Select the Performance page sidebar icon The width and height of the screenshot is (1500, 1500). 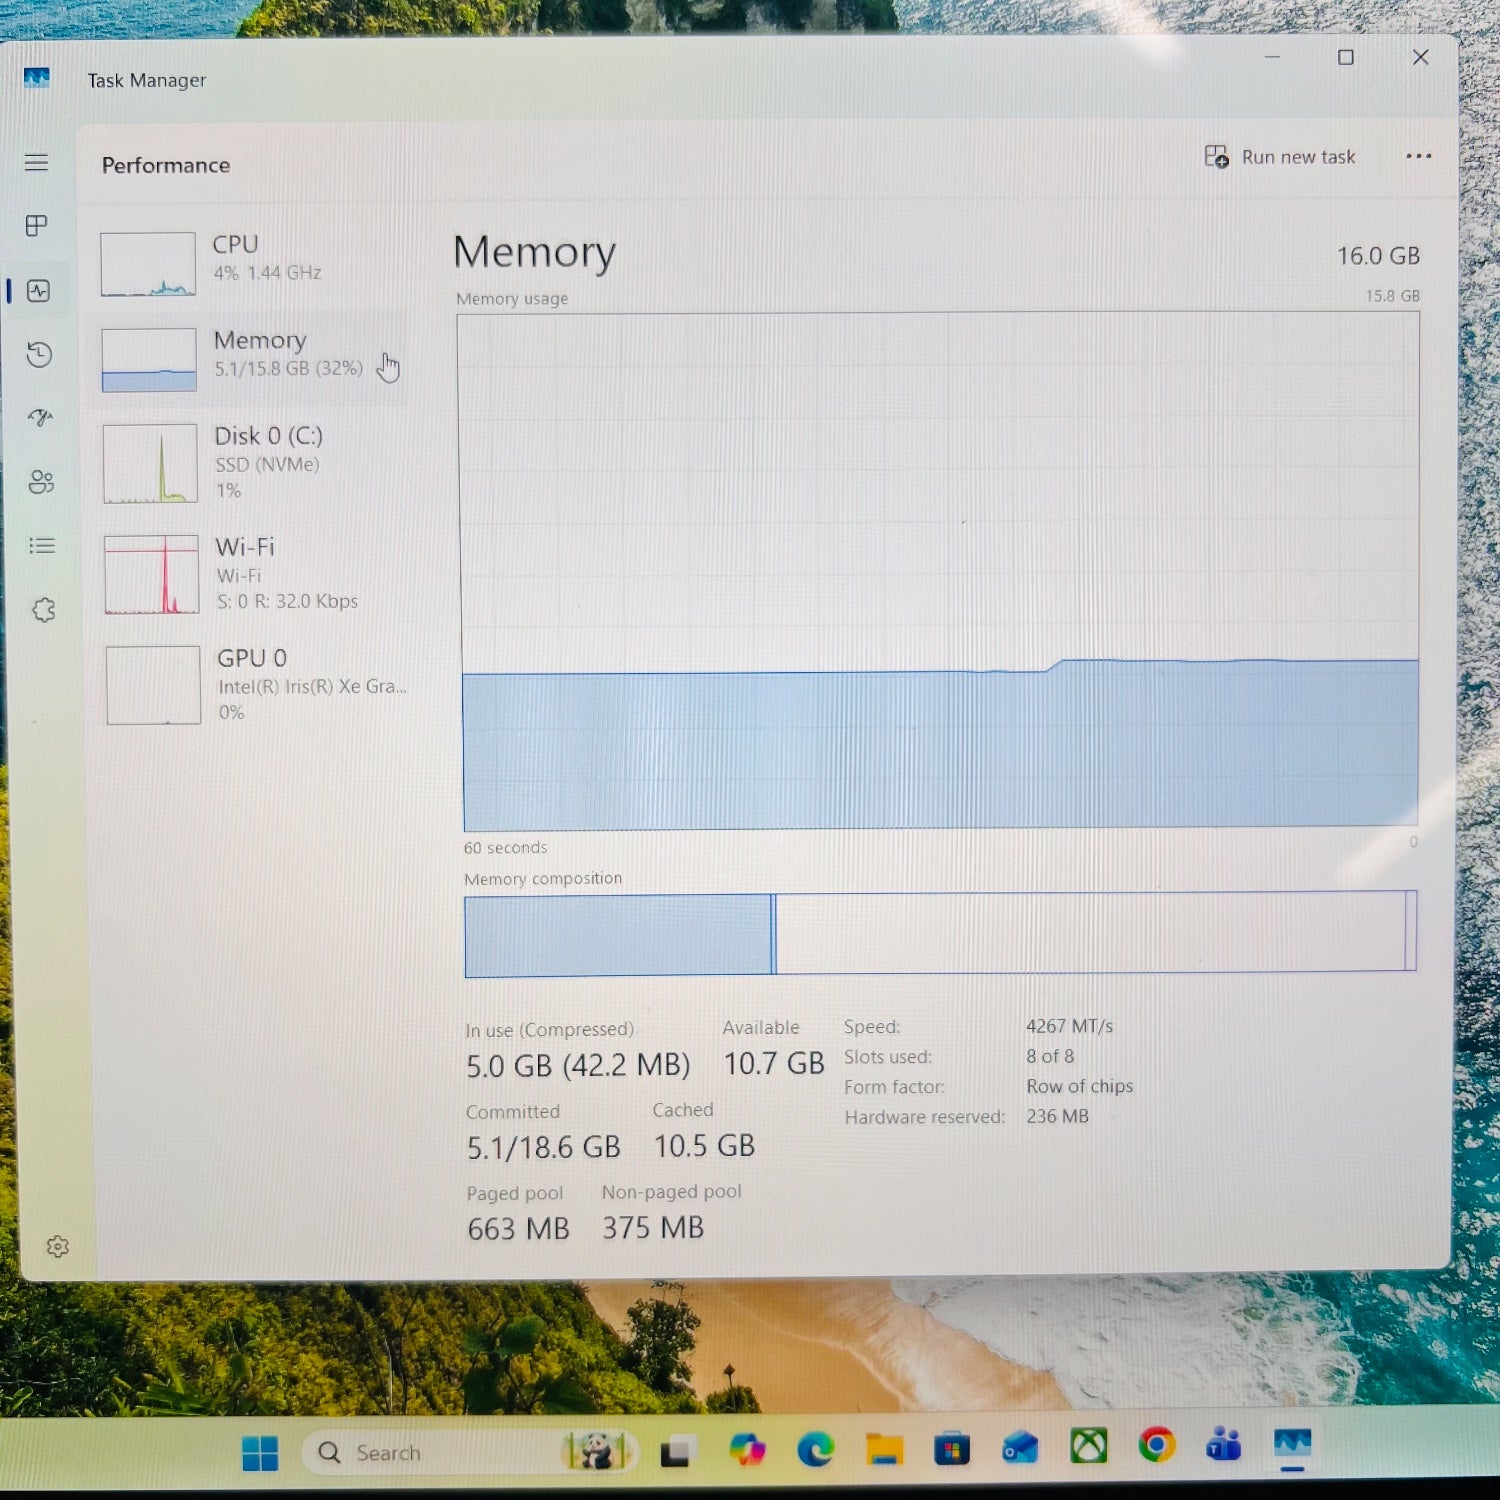click(x=39, y=291)
